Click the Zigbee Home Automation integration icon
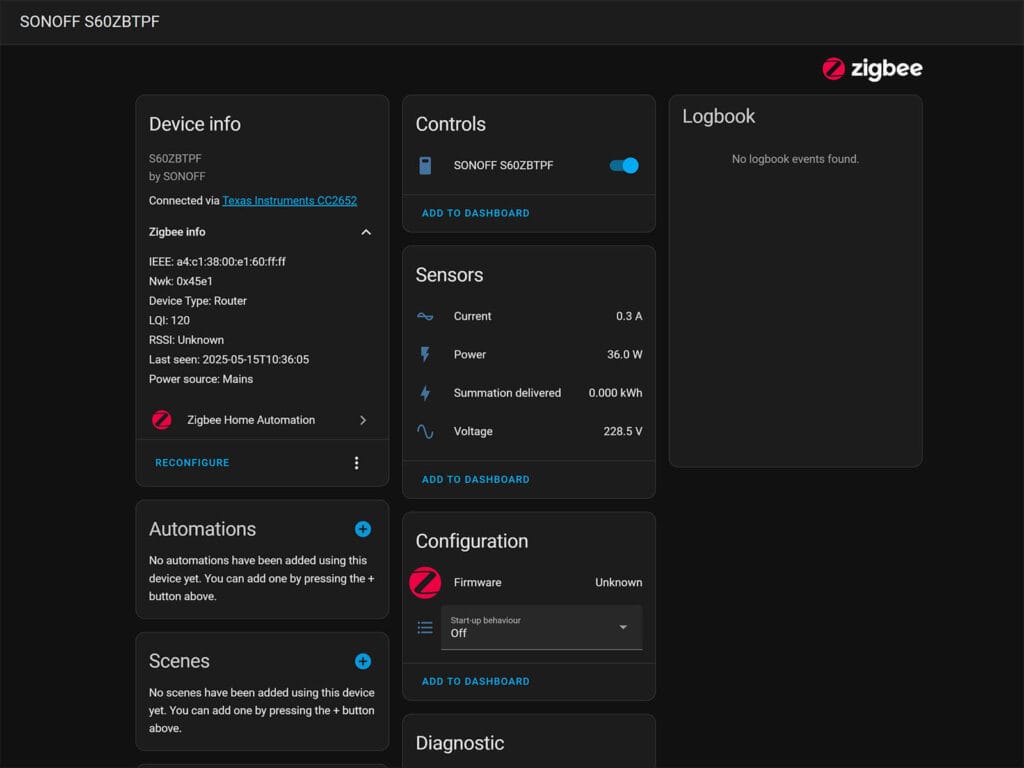 pyautogui.click(x=162, y=420)
